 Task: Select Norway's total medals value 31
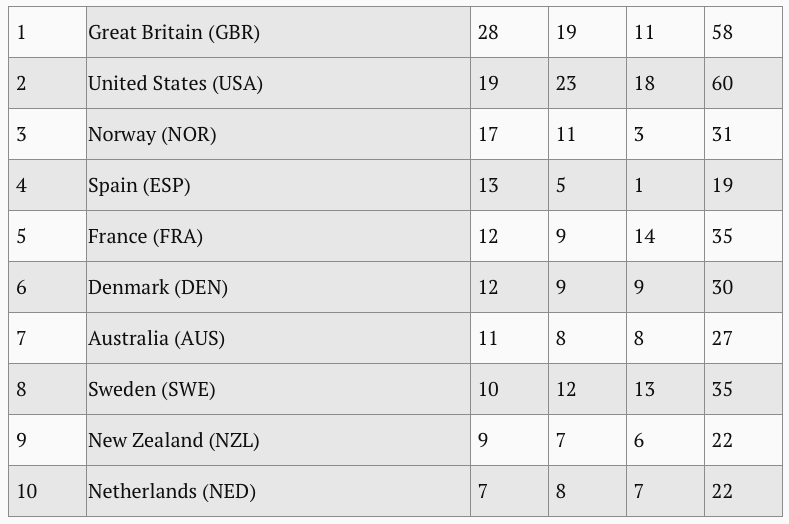tap(743, 134)
